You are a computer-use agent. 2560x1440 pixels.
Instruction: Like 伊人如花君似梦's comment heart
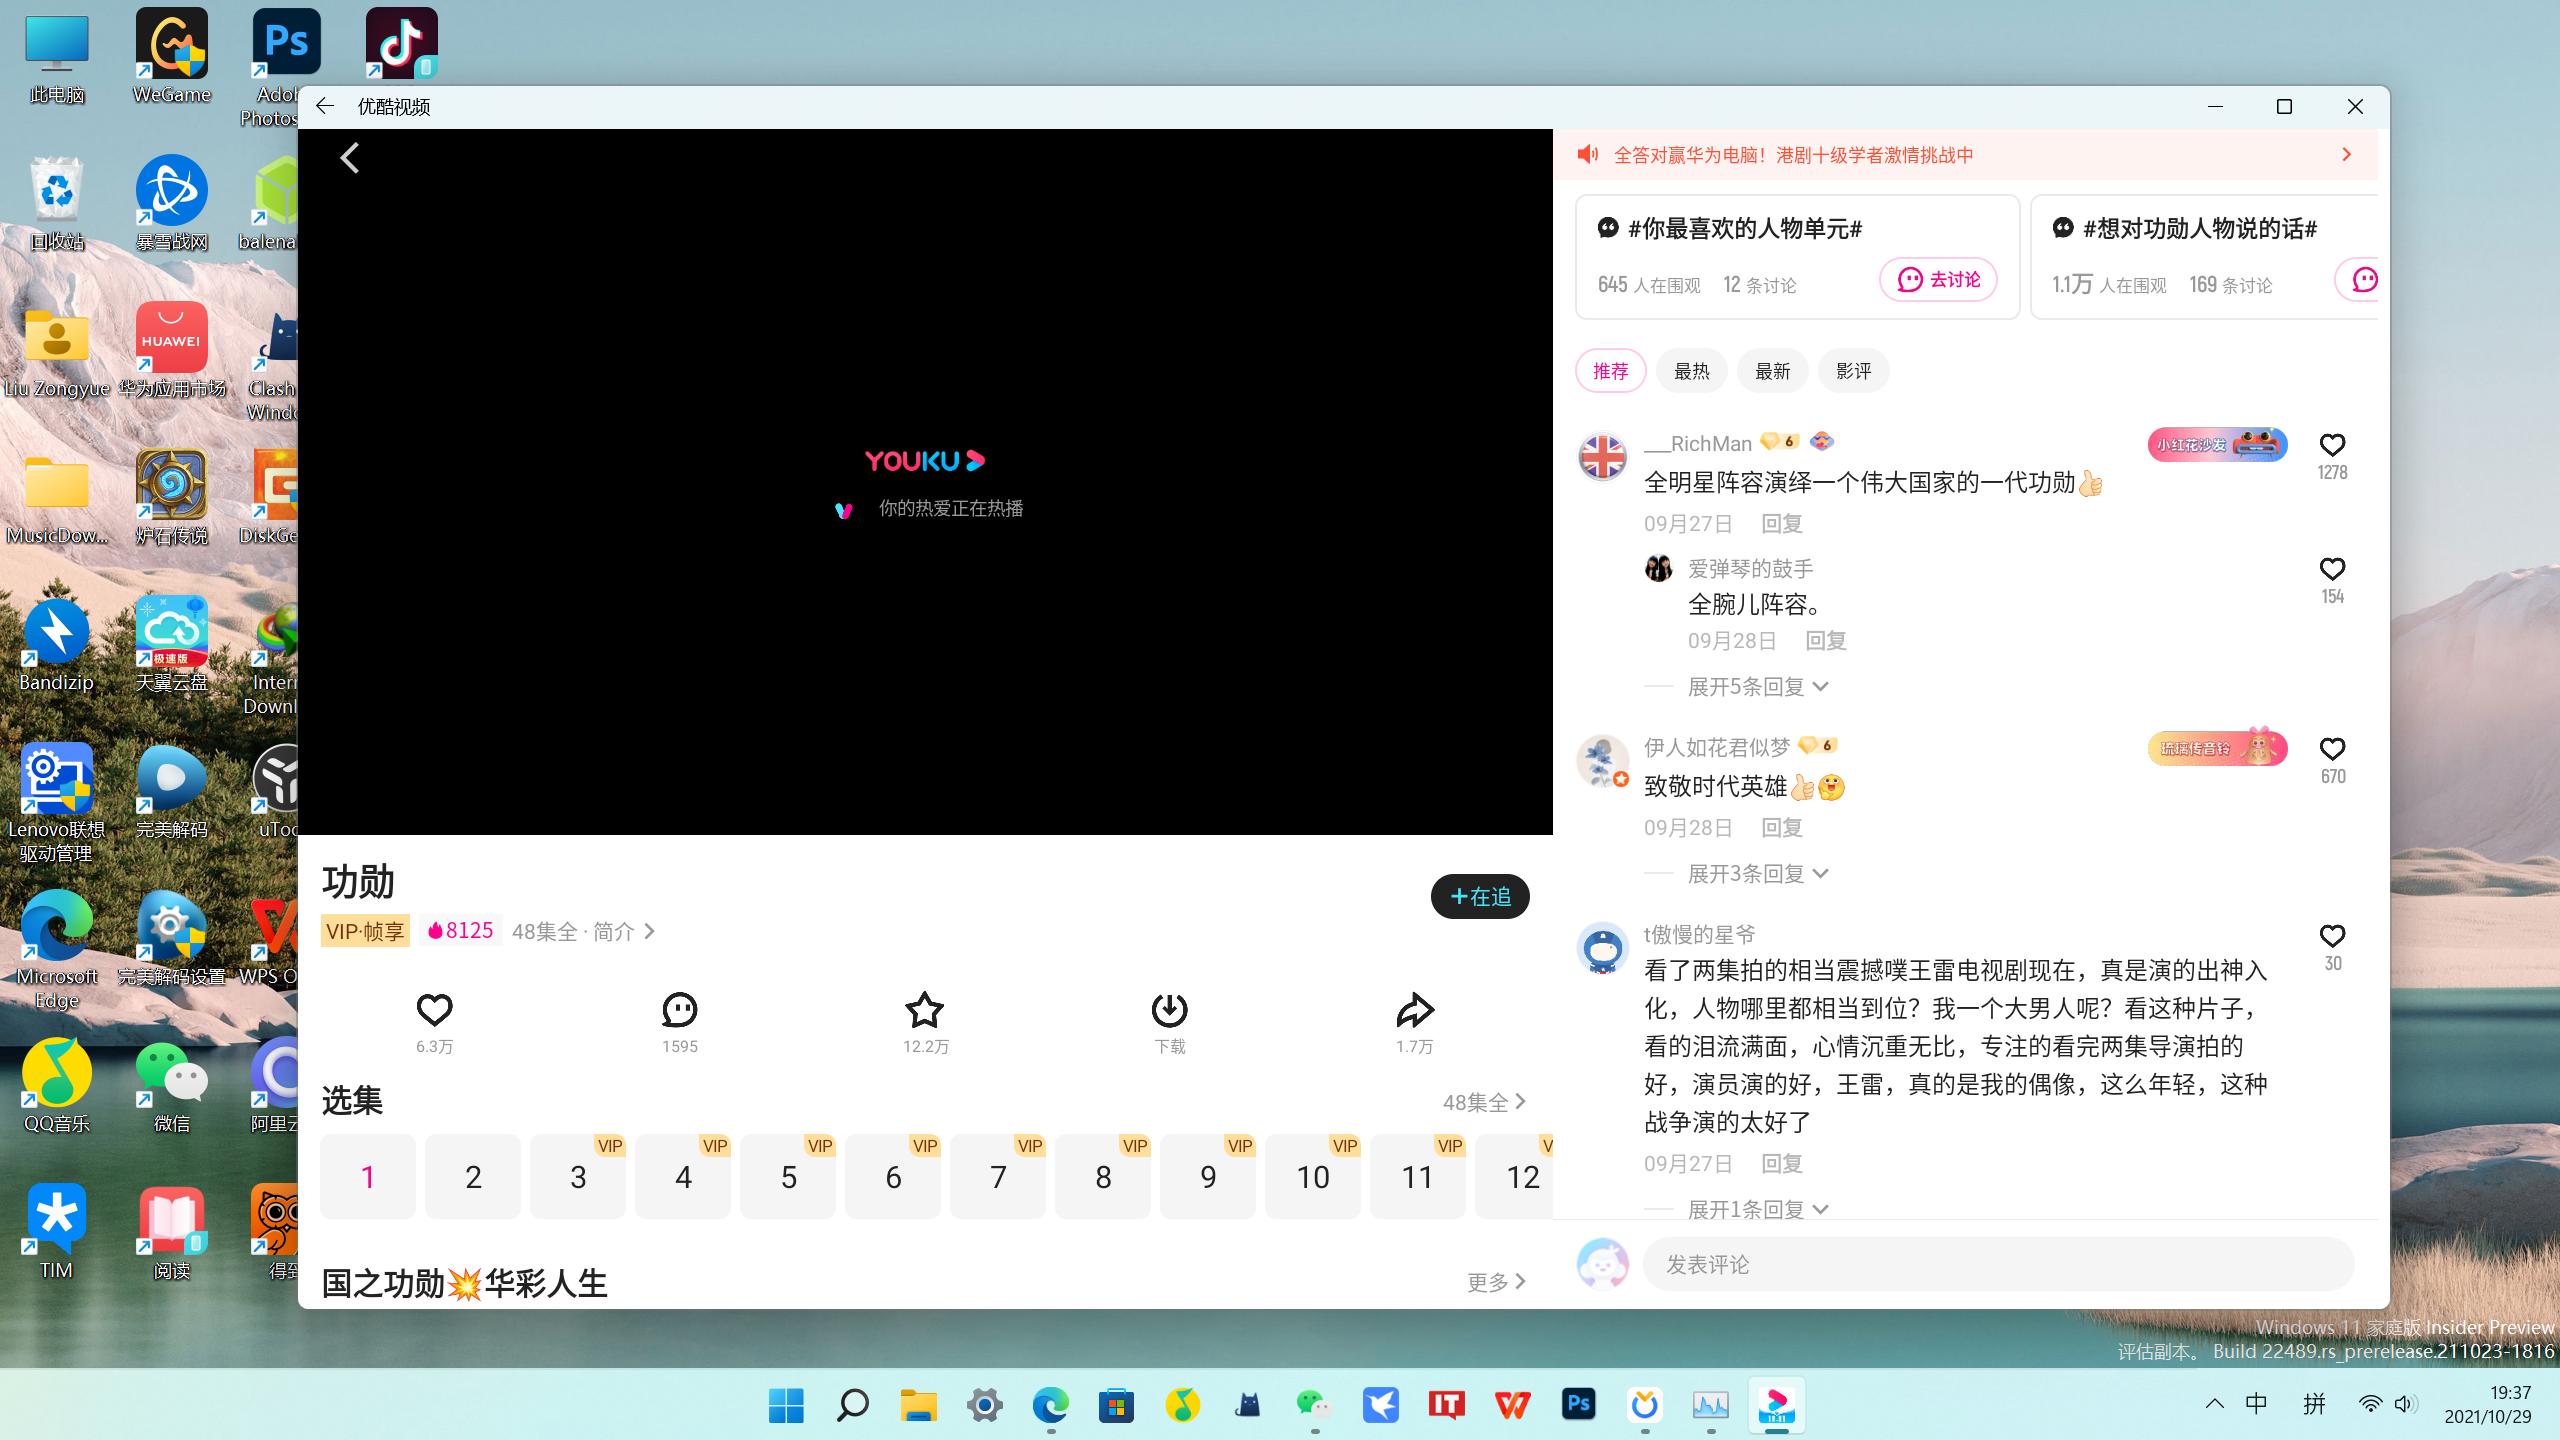click(2332, 748)
